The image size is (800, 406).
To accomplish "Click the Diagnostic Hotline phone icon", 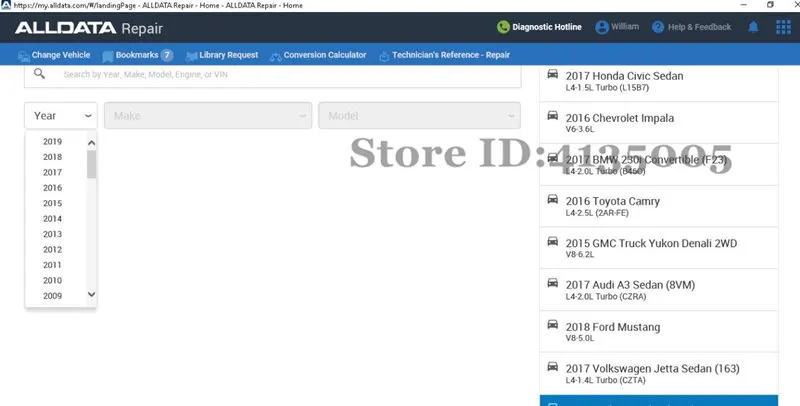I will click(x=503, y=27).
